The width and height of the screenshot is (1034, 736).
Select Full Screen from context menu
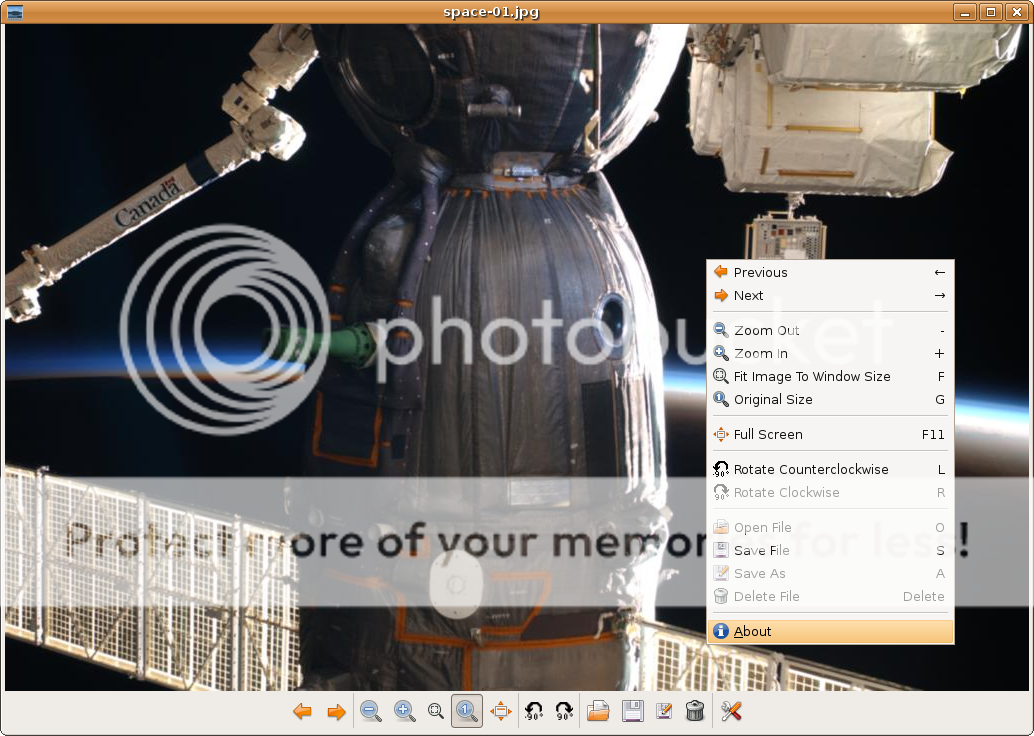830,435
